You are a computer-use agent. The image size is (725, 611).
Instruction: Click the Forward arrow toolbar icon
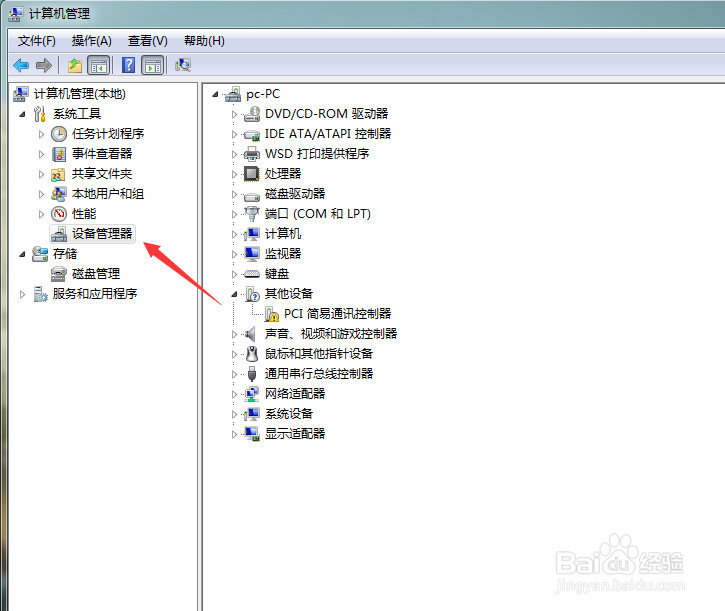click(x=44, y=65)
